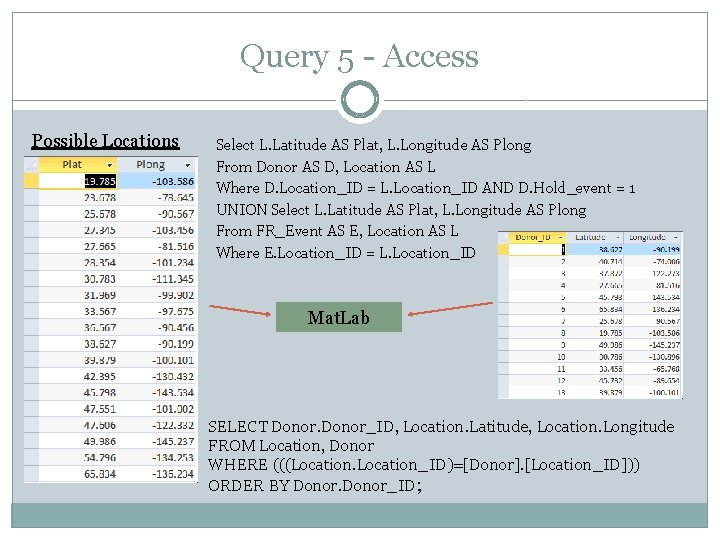Click the highlighted Plong cell -103.586

[x=158, y=181]
